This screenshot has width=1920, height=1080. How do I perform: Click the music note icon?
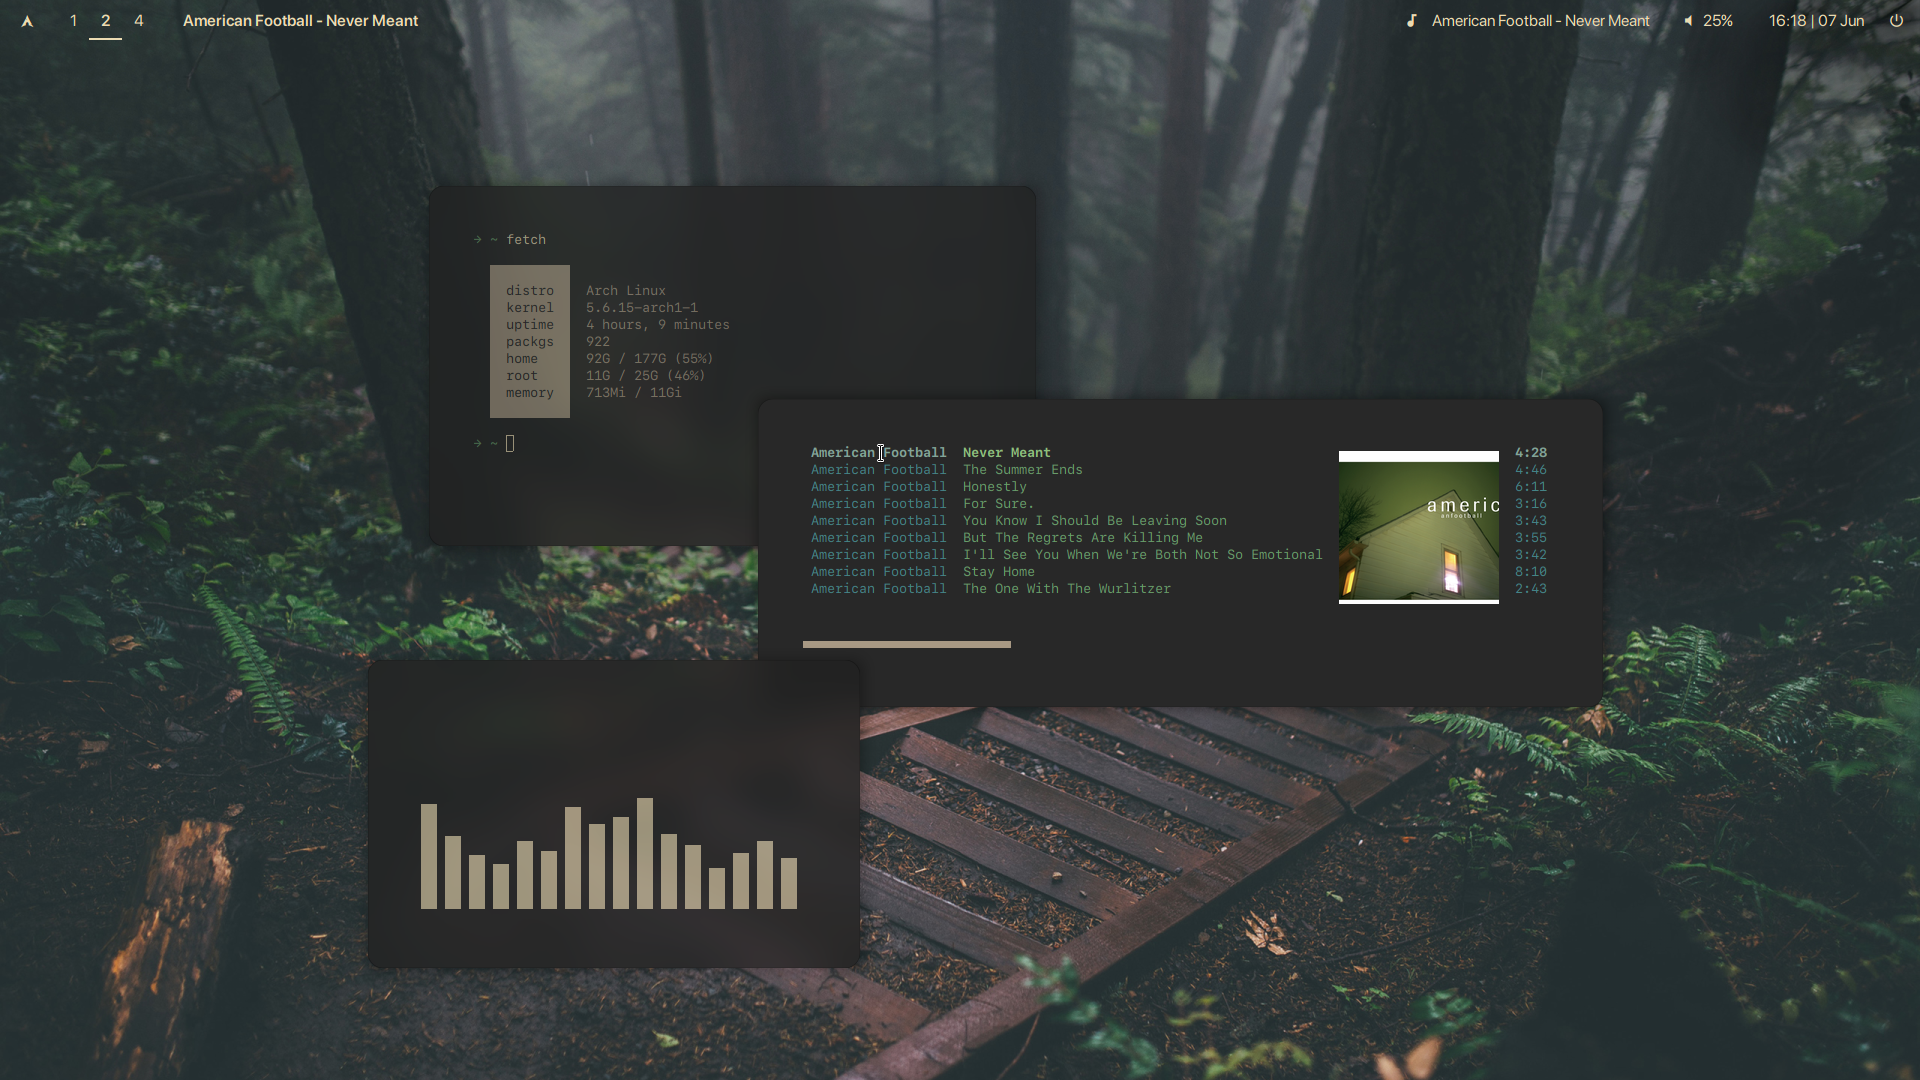pos(1411,21)
